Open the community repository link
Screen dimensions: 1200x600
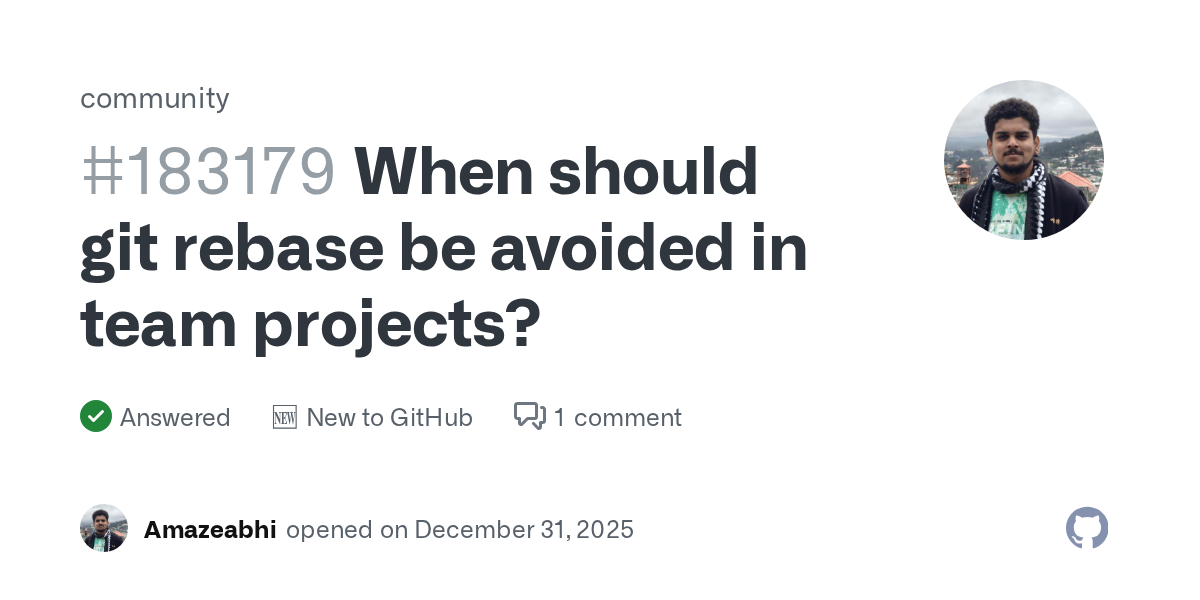(x=154, y=98)
